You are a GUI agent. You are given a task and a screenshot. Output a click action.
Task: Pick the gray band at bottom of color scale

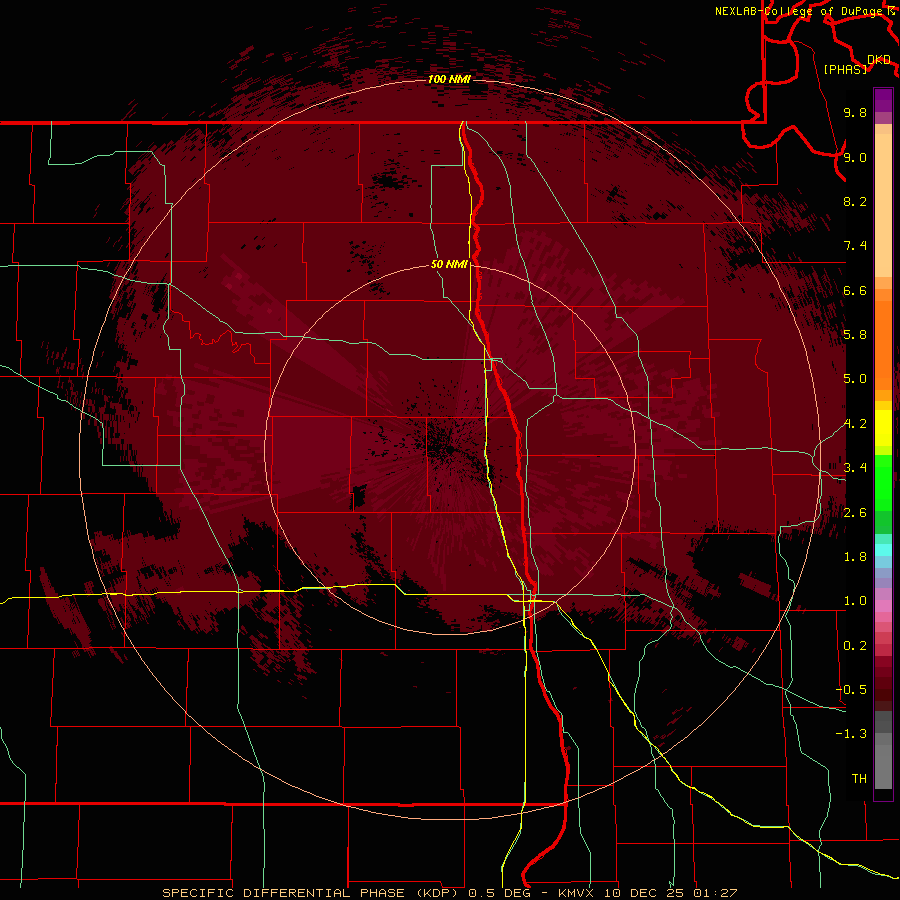tap(883, 766)
